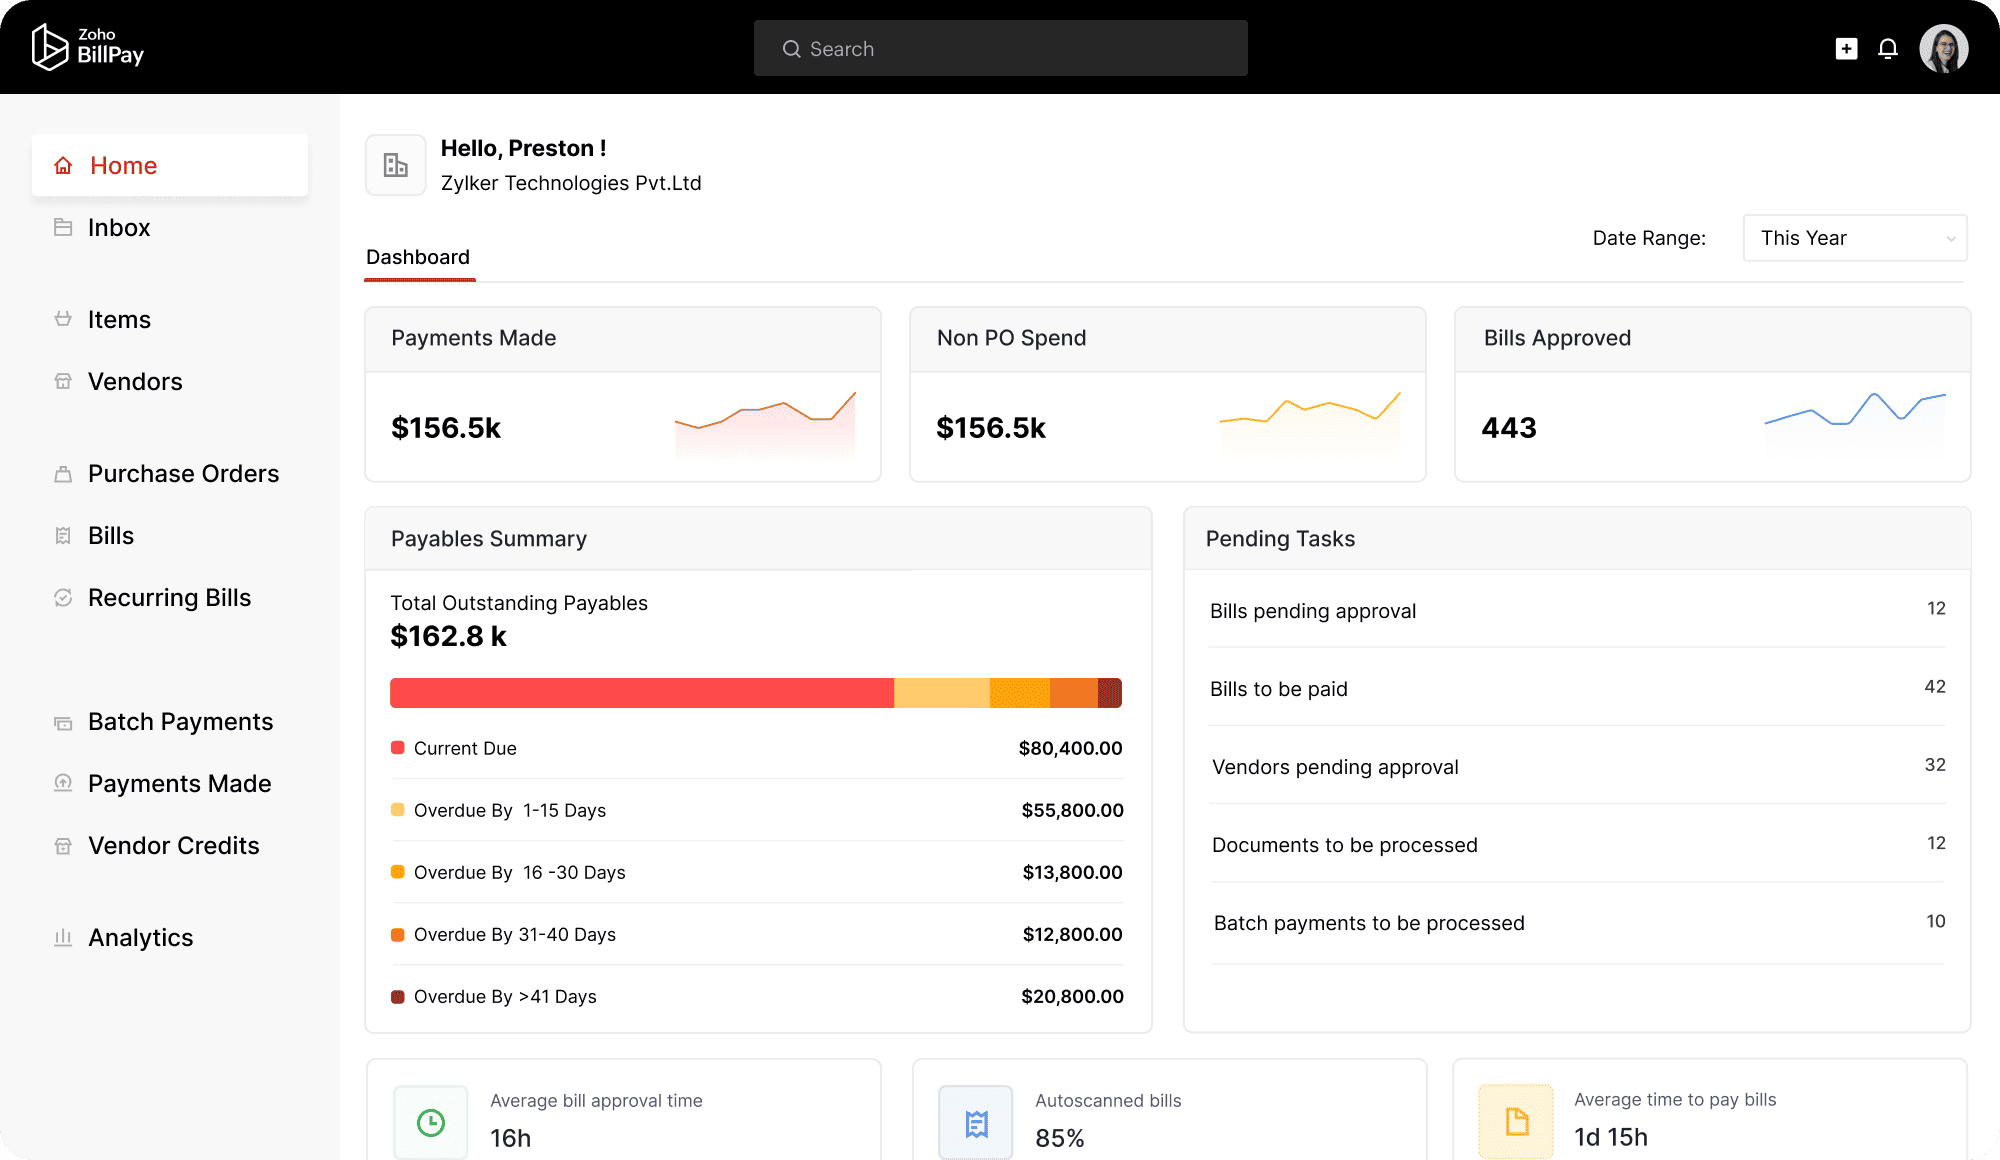2000x1160 pixels.
Task: Click the Vendor Credits icon
Action: 62,845
